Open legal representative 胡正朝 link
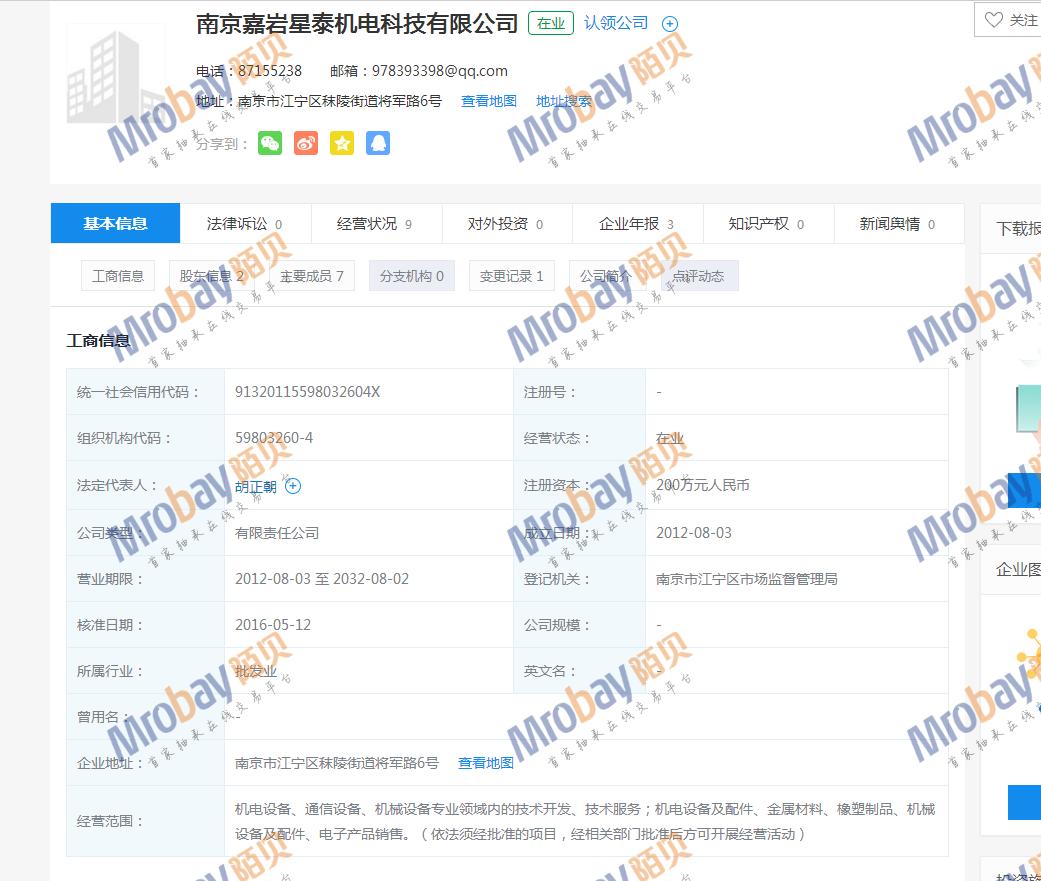Screen dimensions: 1041x881 [255, 486]
